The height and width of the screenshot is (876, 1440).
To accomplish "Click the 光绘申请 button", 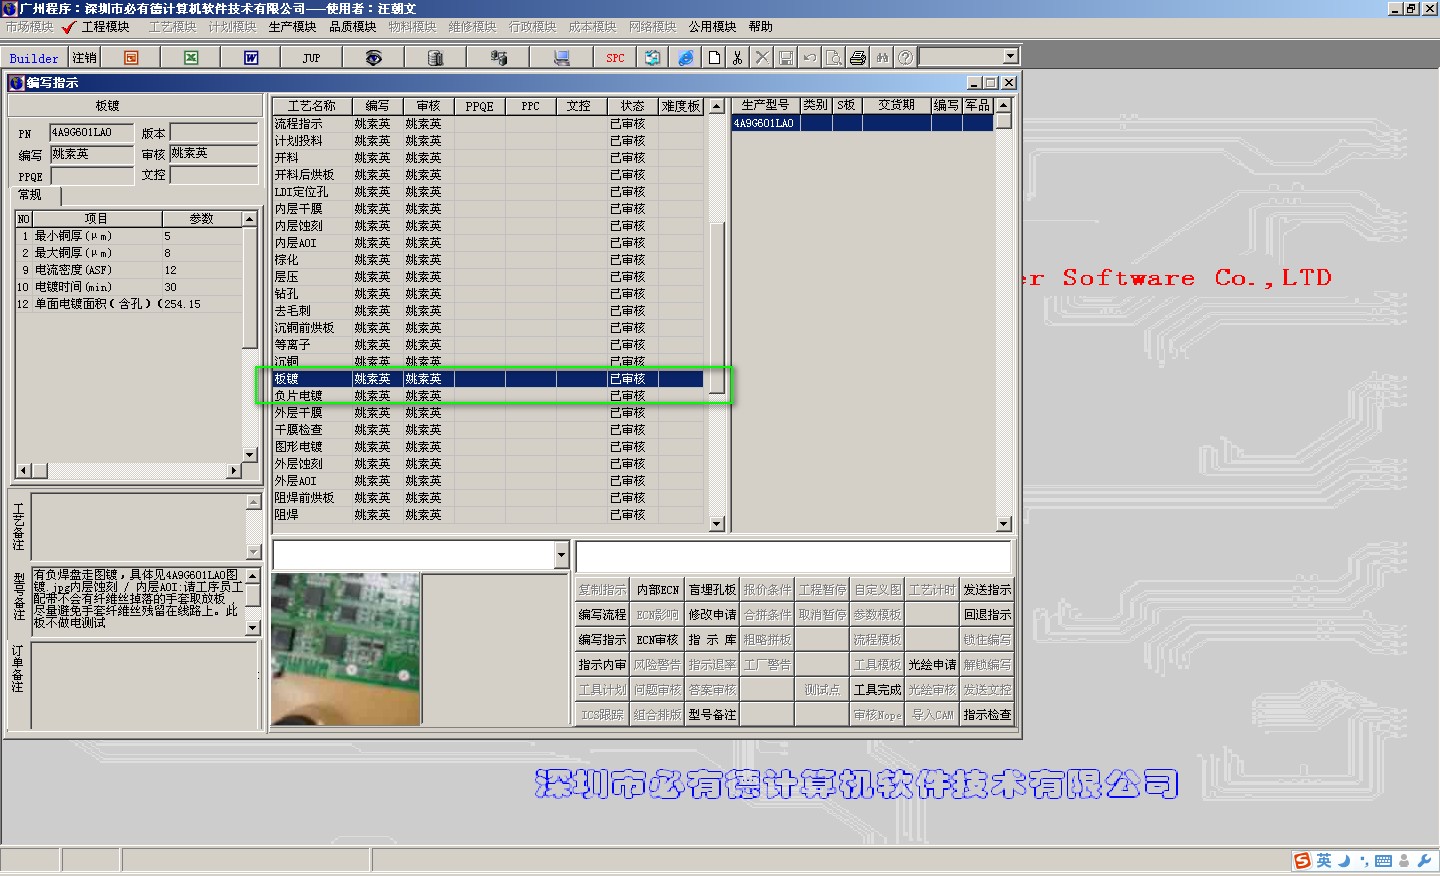I will tap(932, 665).
